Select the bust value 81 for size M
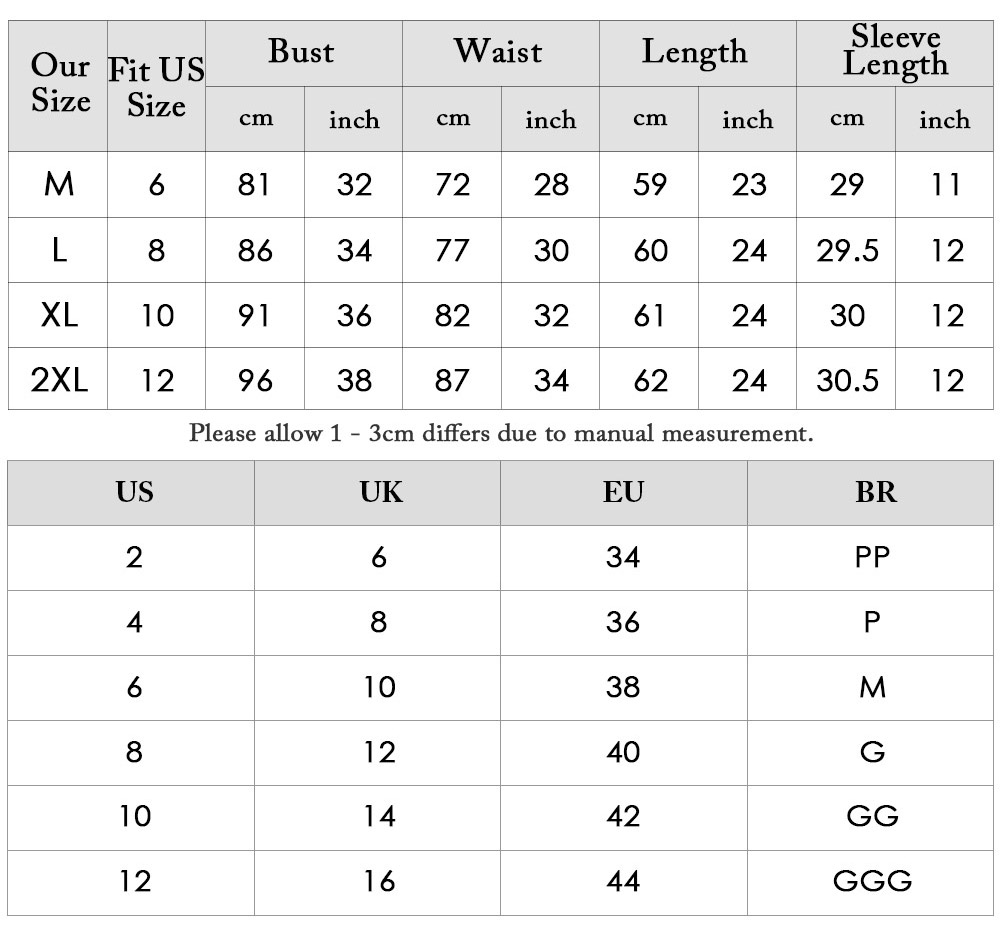The image size is (1000, 934). point(254,185)
